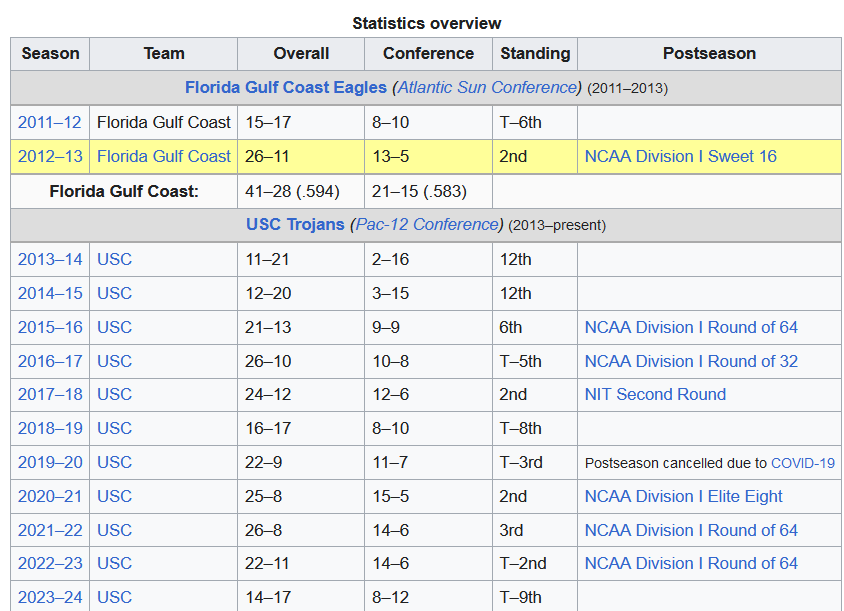This screenshot has height=611, width=844.
Task: Open the 2021–22 season link
Action: coord(50,530)
